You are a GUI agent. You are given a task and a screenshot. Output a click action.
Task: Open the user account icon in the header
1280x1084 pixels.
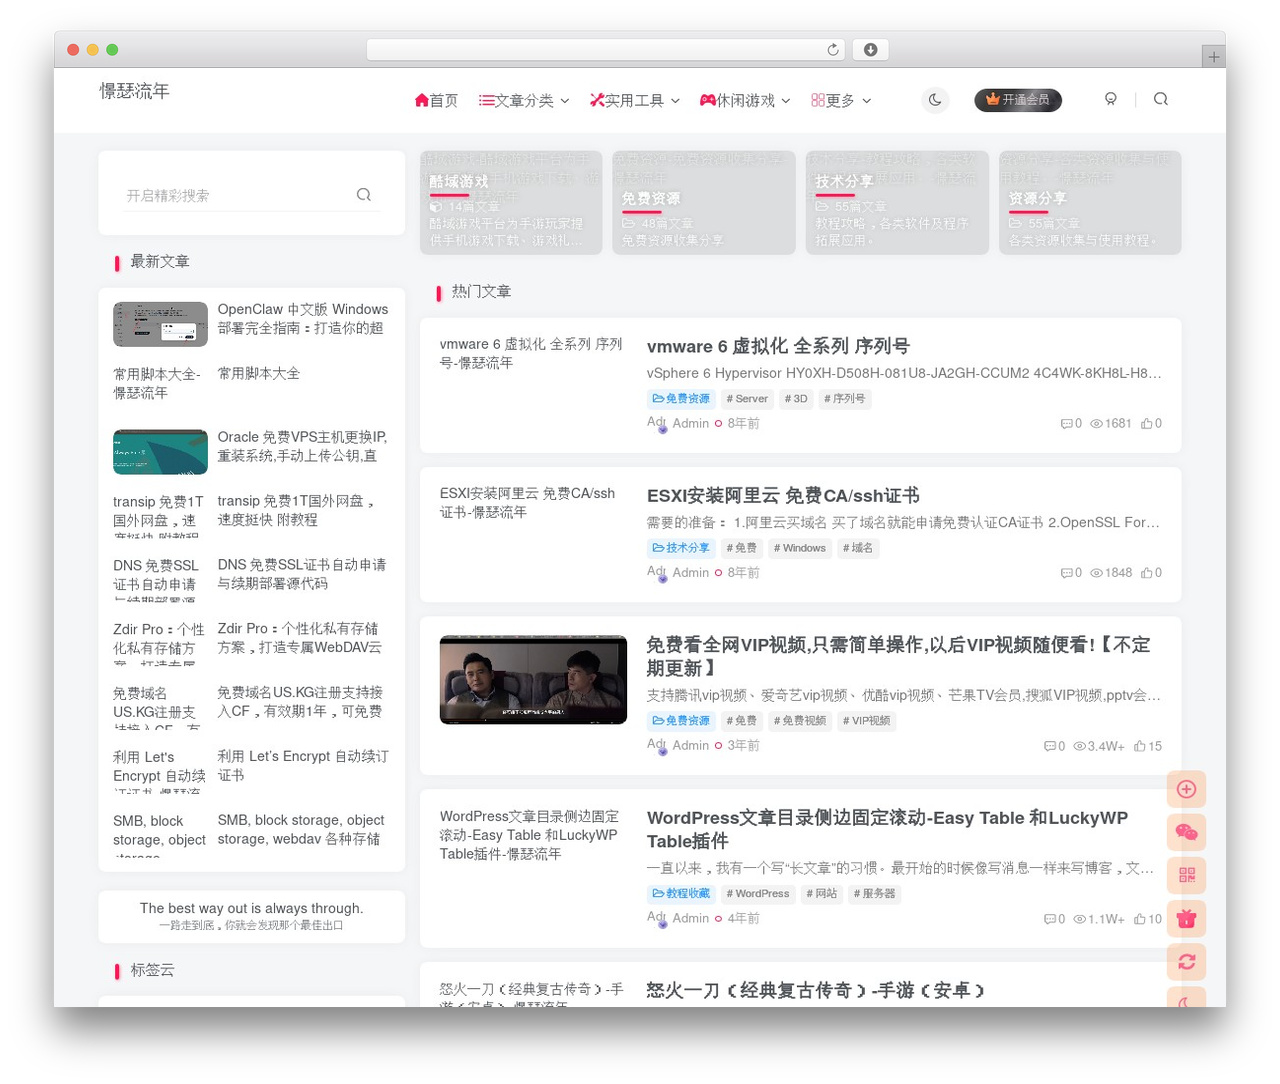pyautogui.click(x=1110, y=99)
